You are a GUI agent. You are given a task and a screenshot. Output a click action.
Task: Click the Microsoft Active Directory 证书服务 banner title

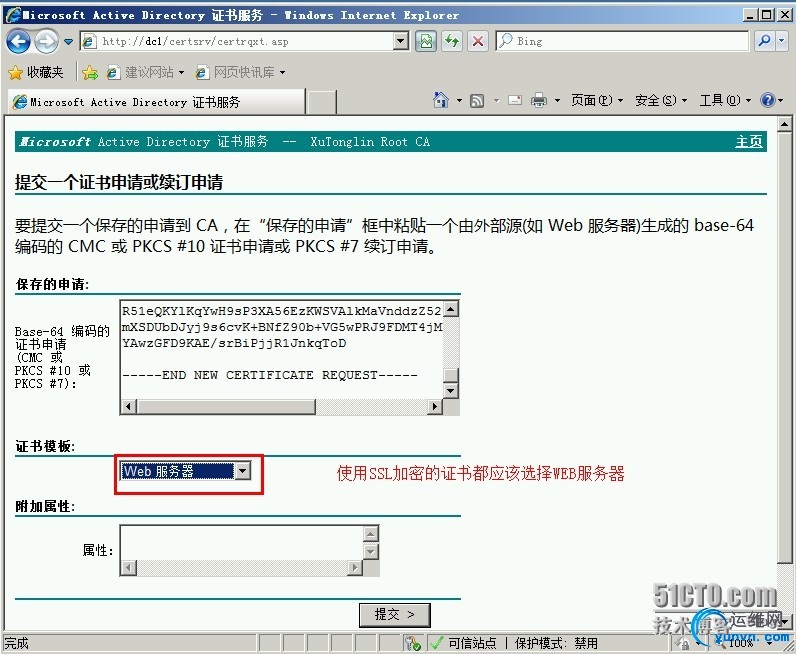coord(144,142)
